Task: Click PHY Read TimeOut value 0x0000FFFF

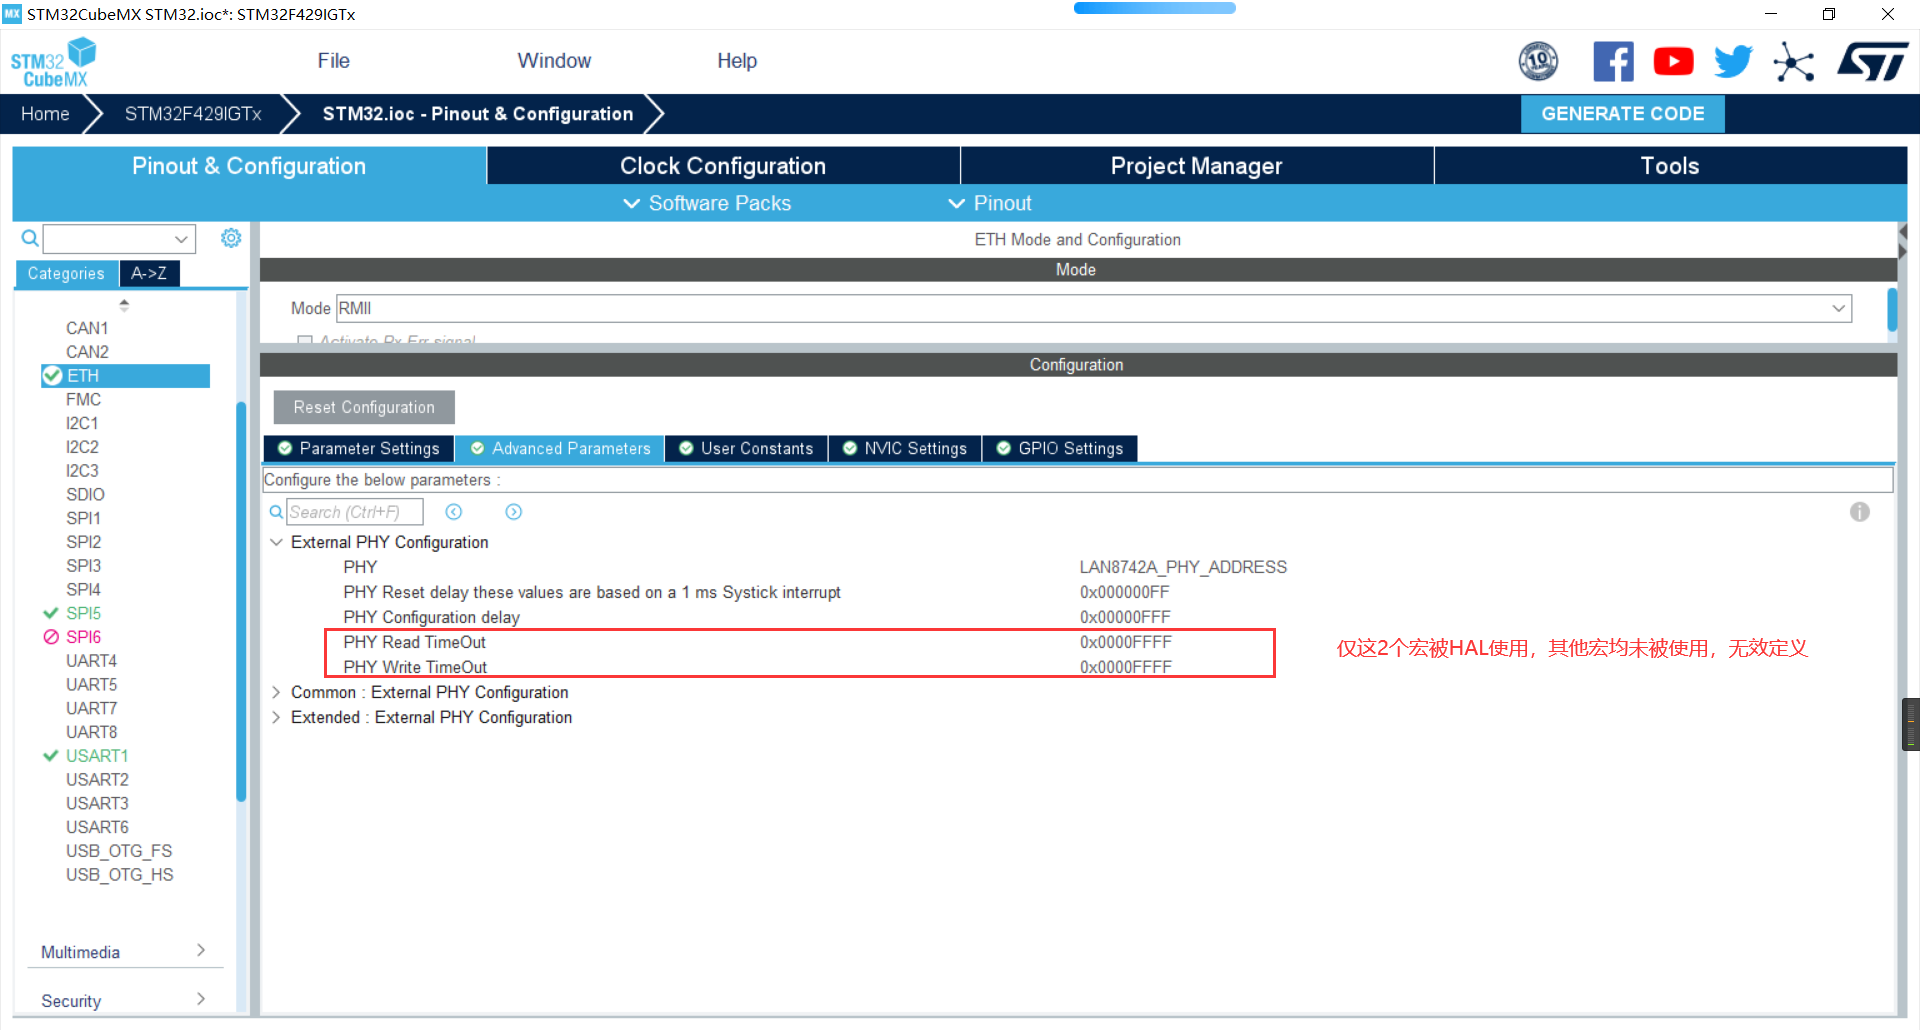Action: click(1125, 642)
